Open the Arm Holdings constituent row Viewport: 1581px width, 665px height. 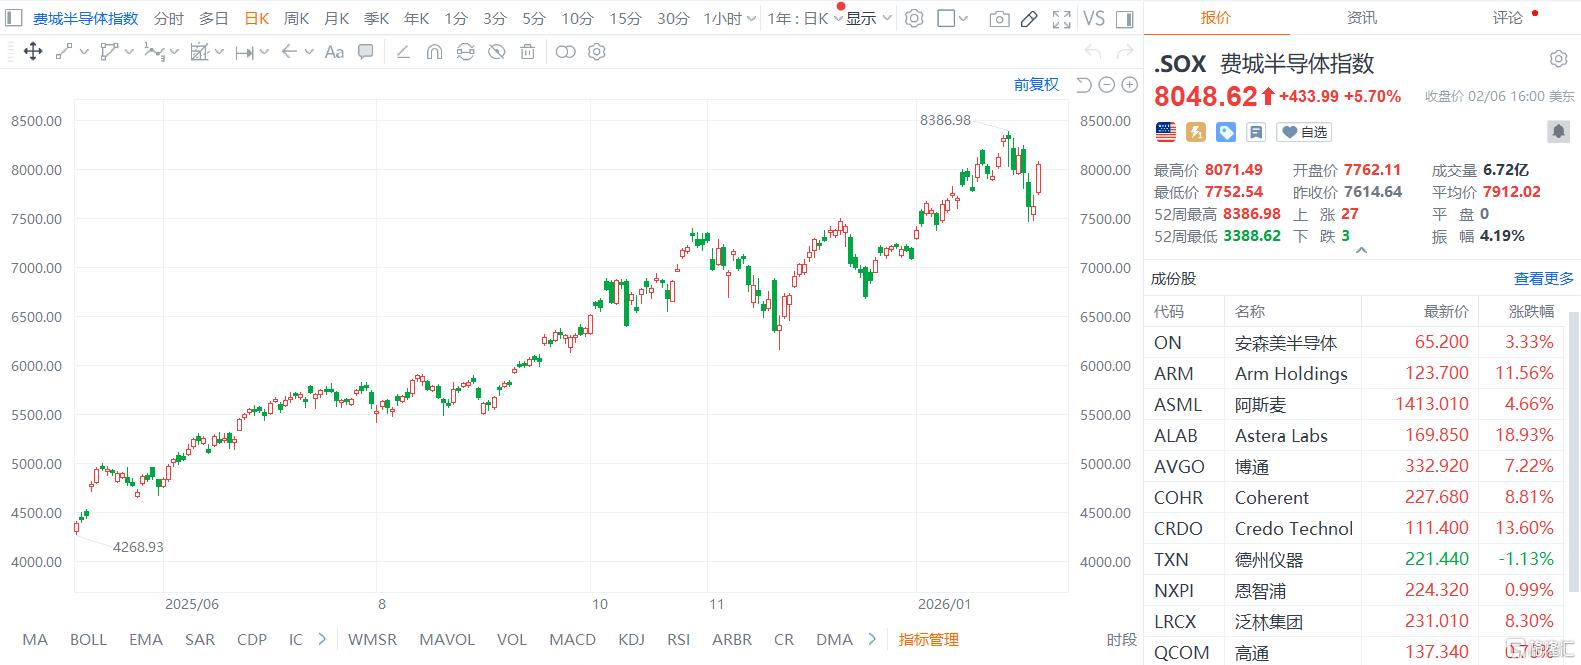1355,374
